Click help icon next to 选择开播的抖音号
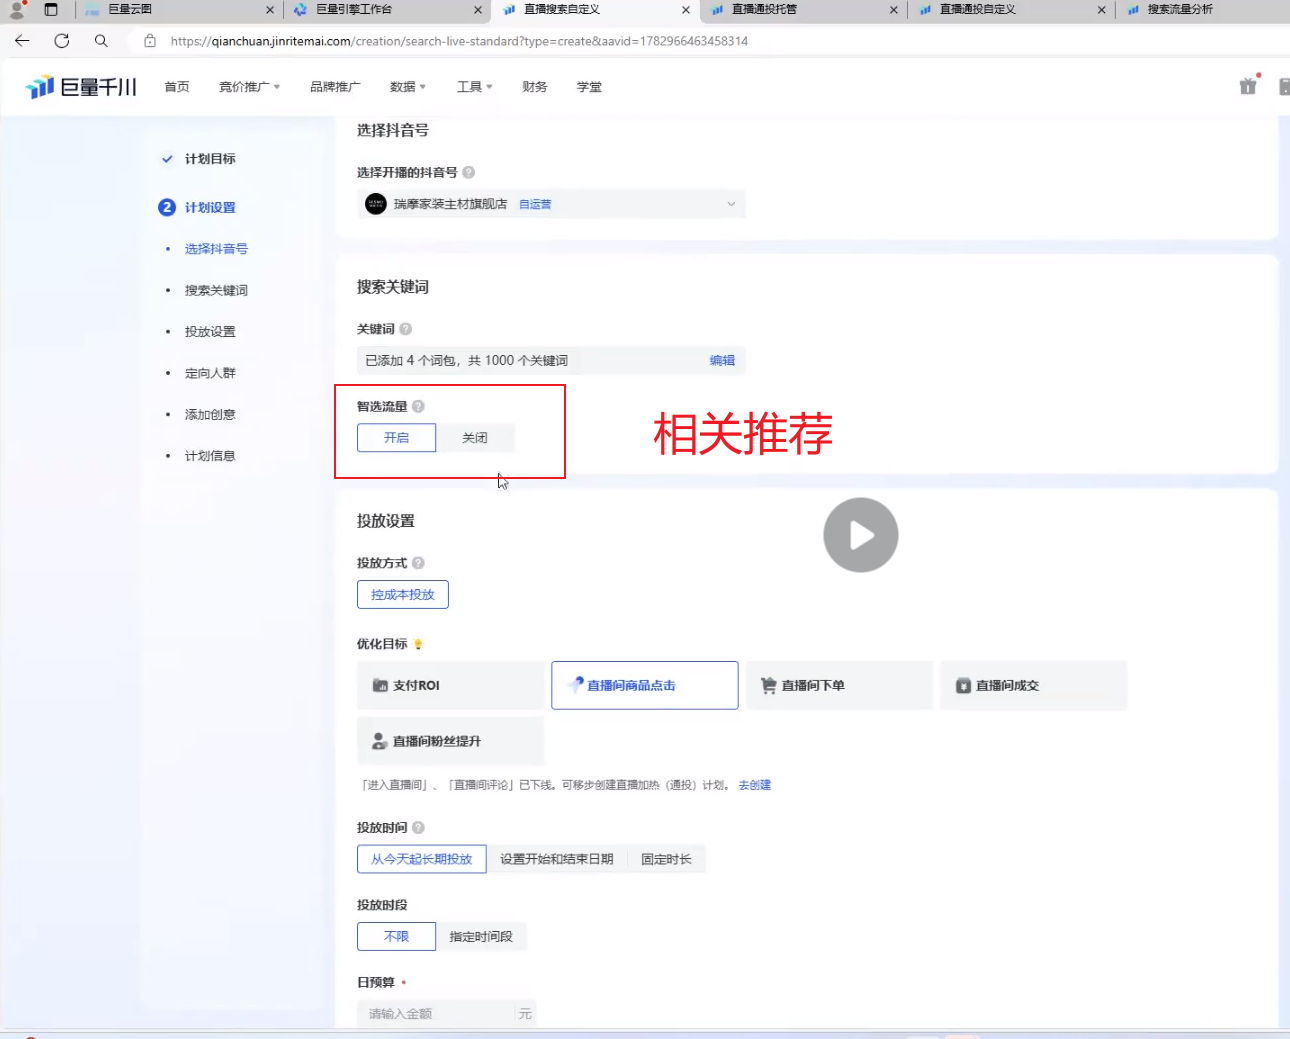Screen dimensions: 1290x1039 [468, 172]
